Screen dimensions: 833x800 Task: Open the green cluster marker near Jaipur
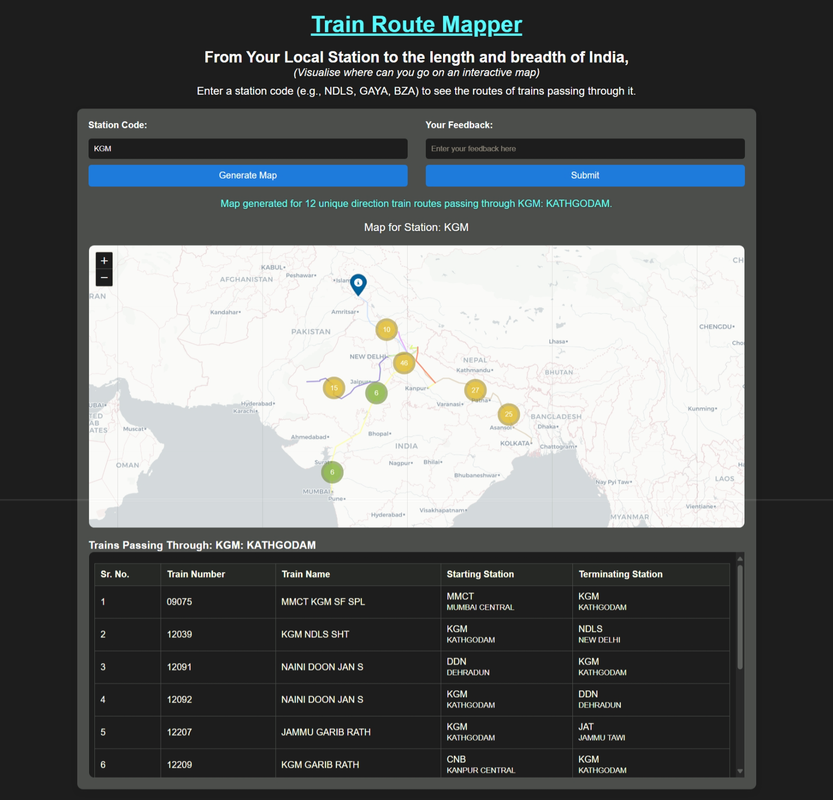377,393
